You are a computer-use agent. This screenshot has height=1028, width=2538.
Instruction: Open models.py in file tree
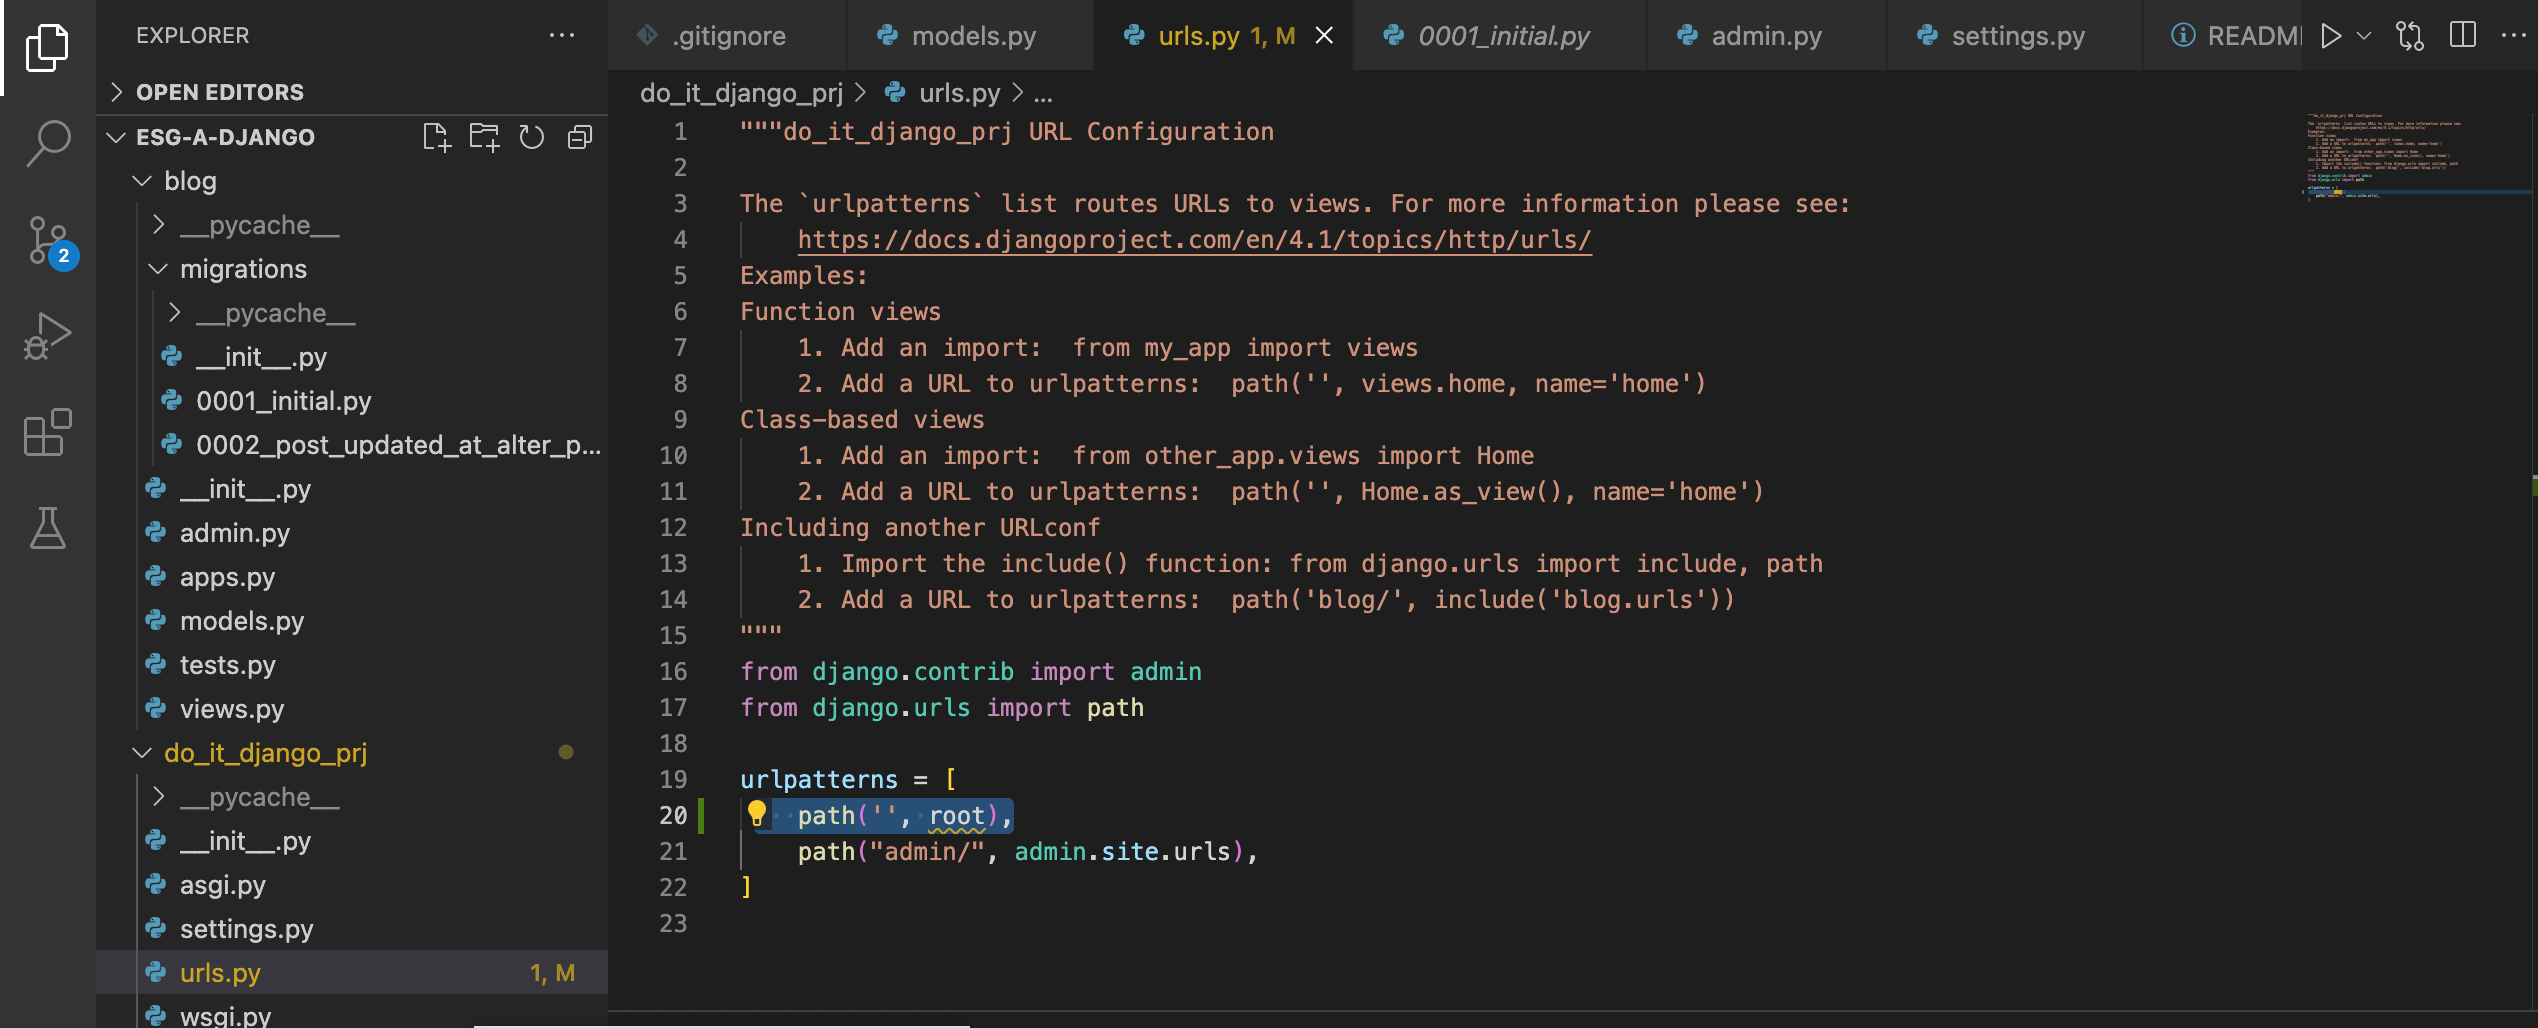[x=352, y=621]
